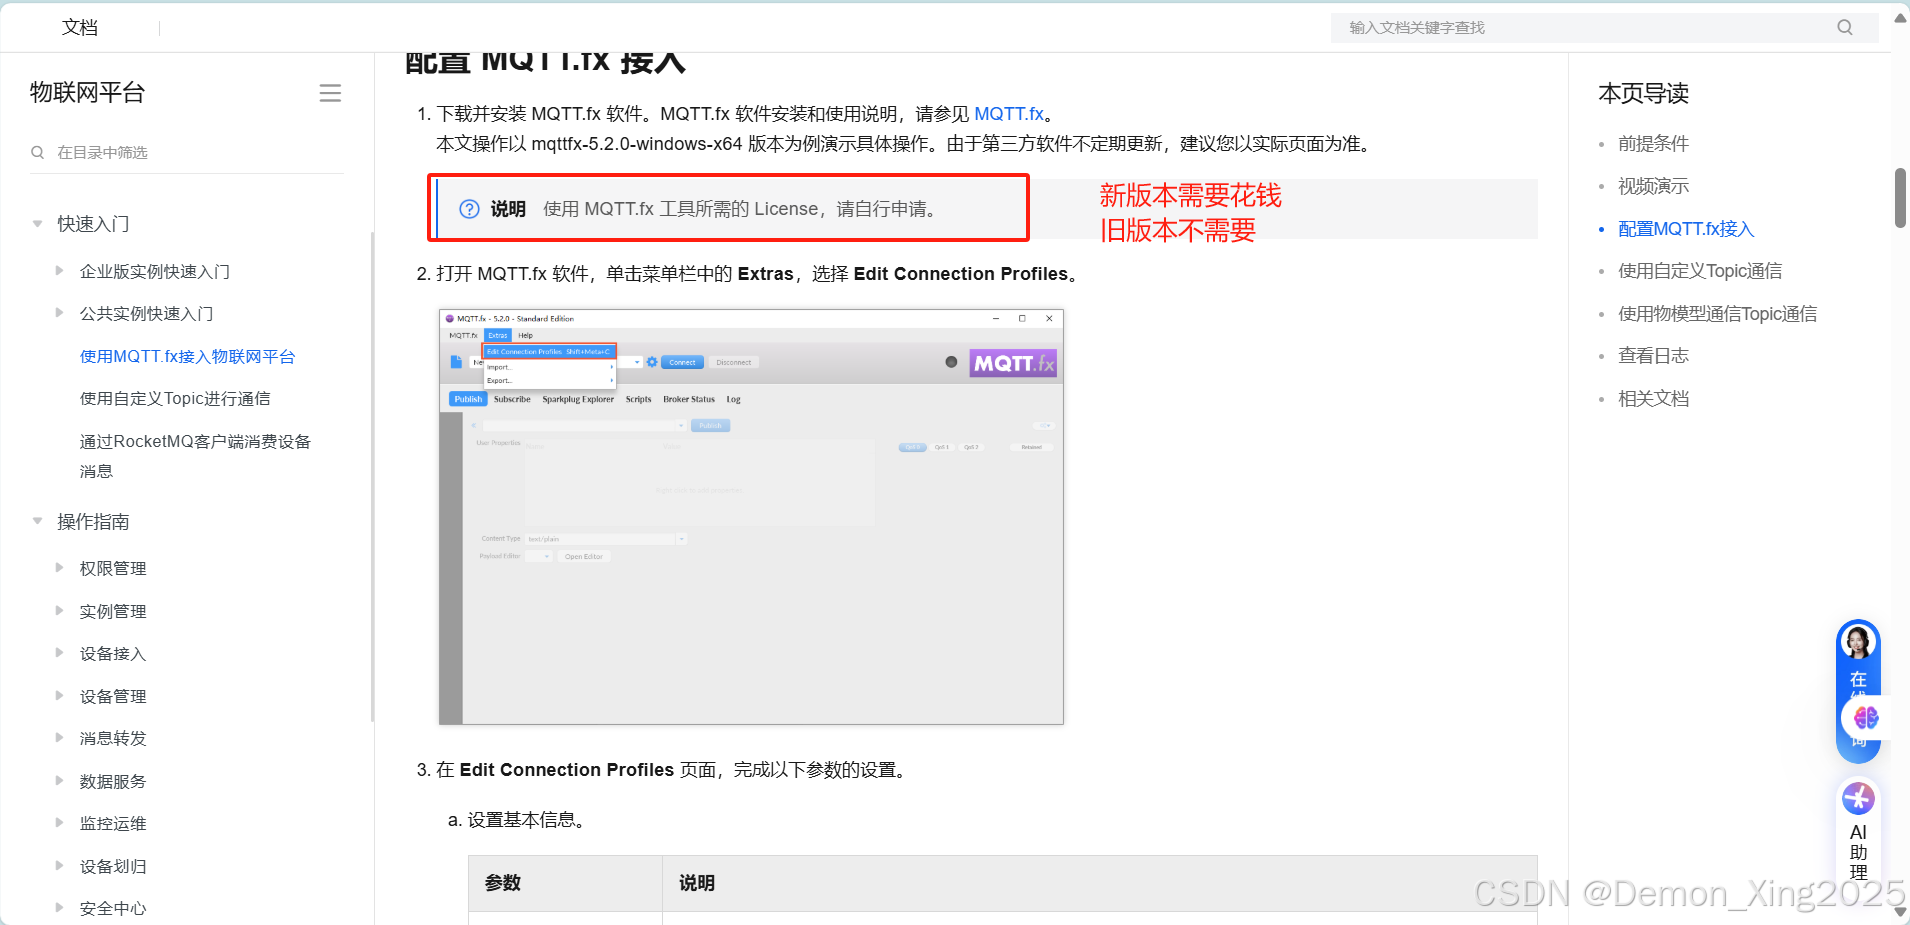This screenshot has width=1910, height=925.
Task: Jump to 配置MQTT.fx接入 in page guide
Action: (x=1686, y=229)
